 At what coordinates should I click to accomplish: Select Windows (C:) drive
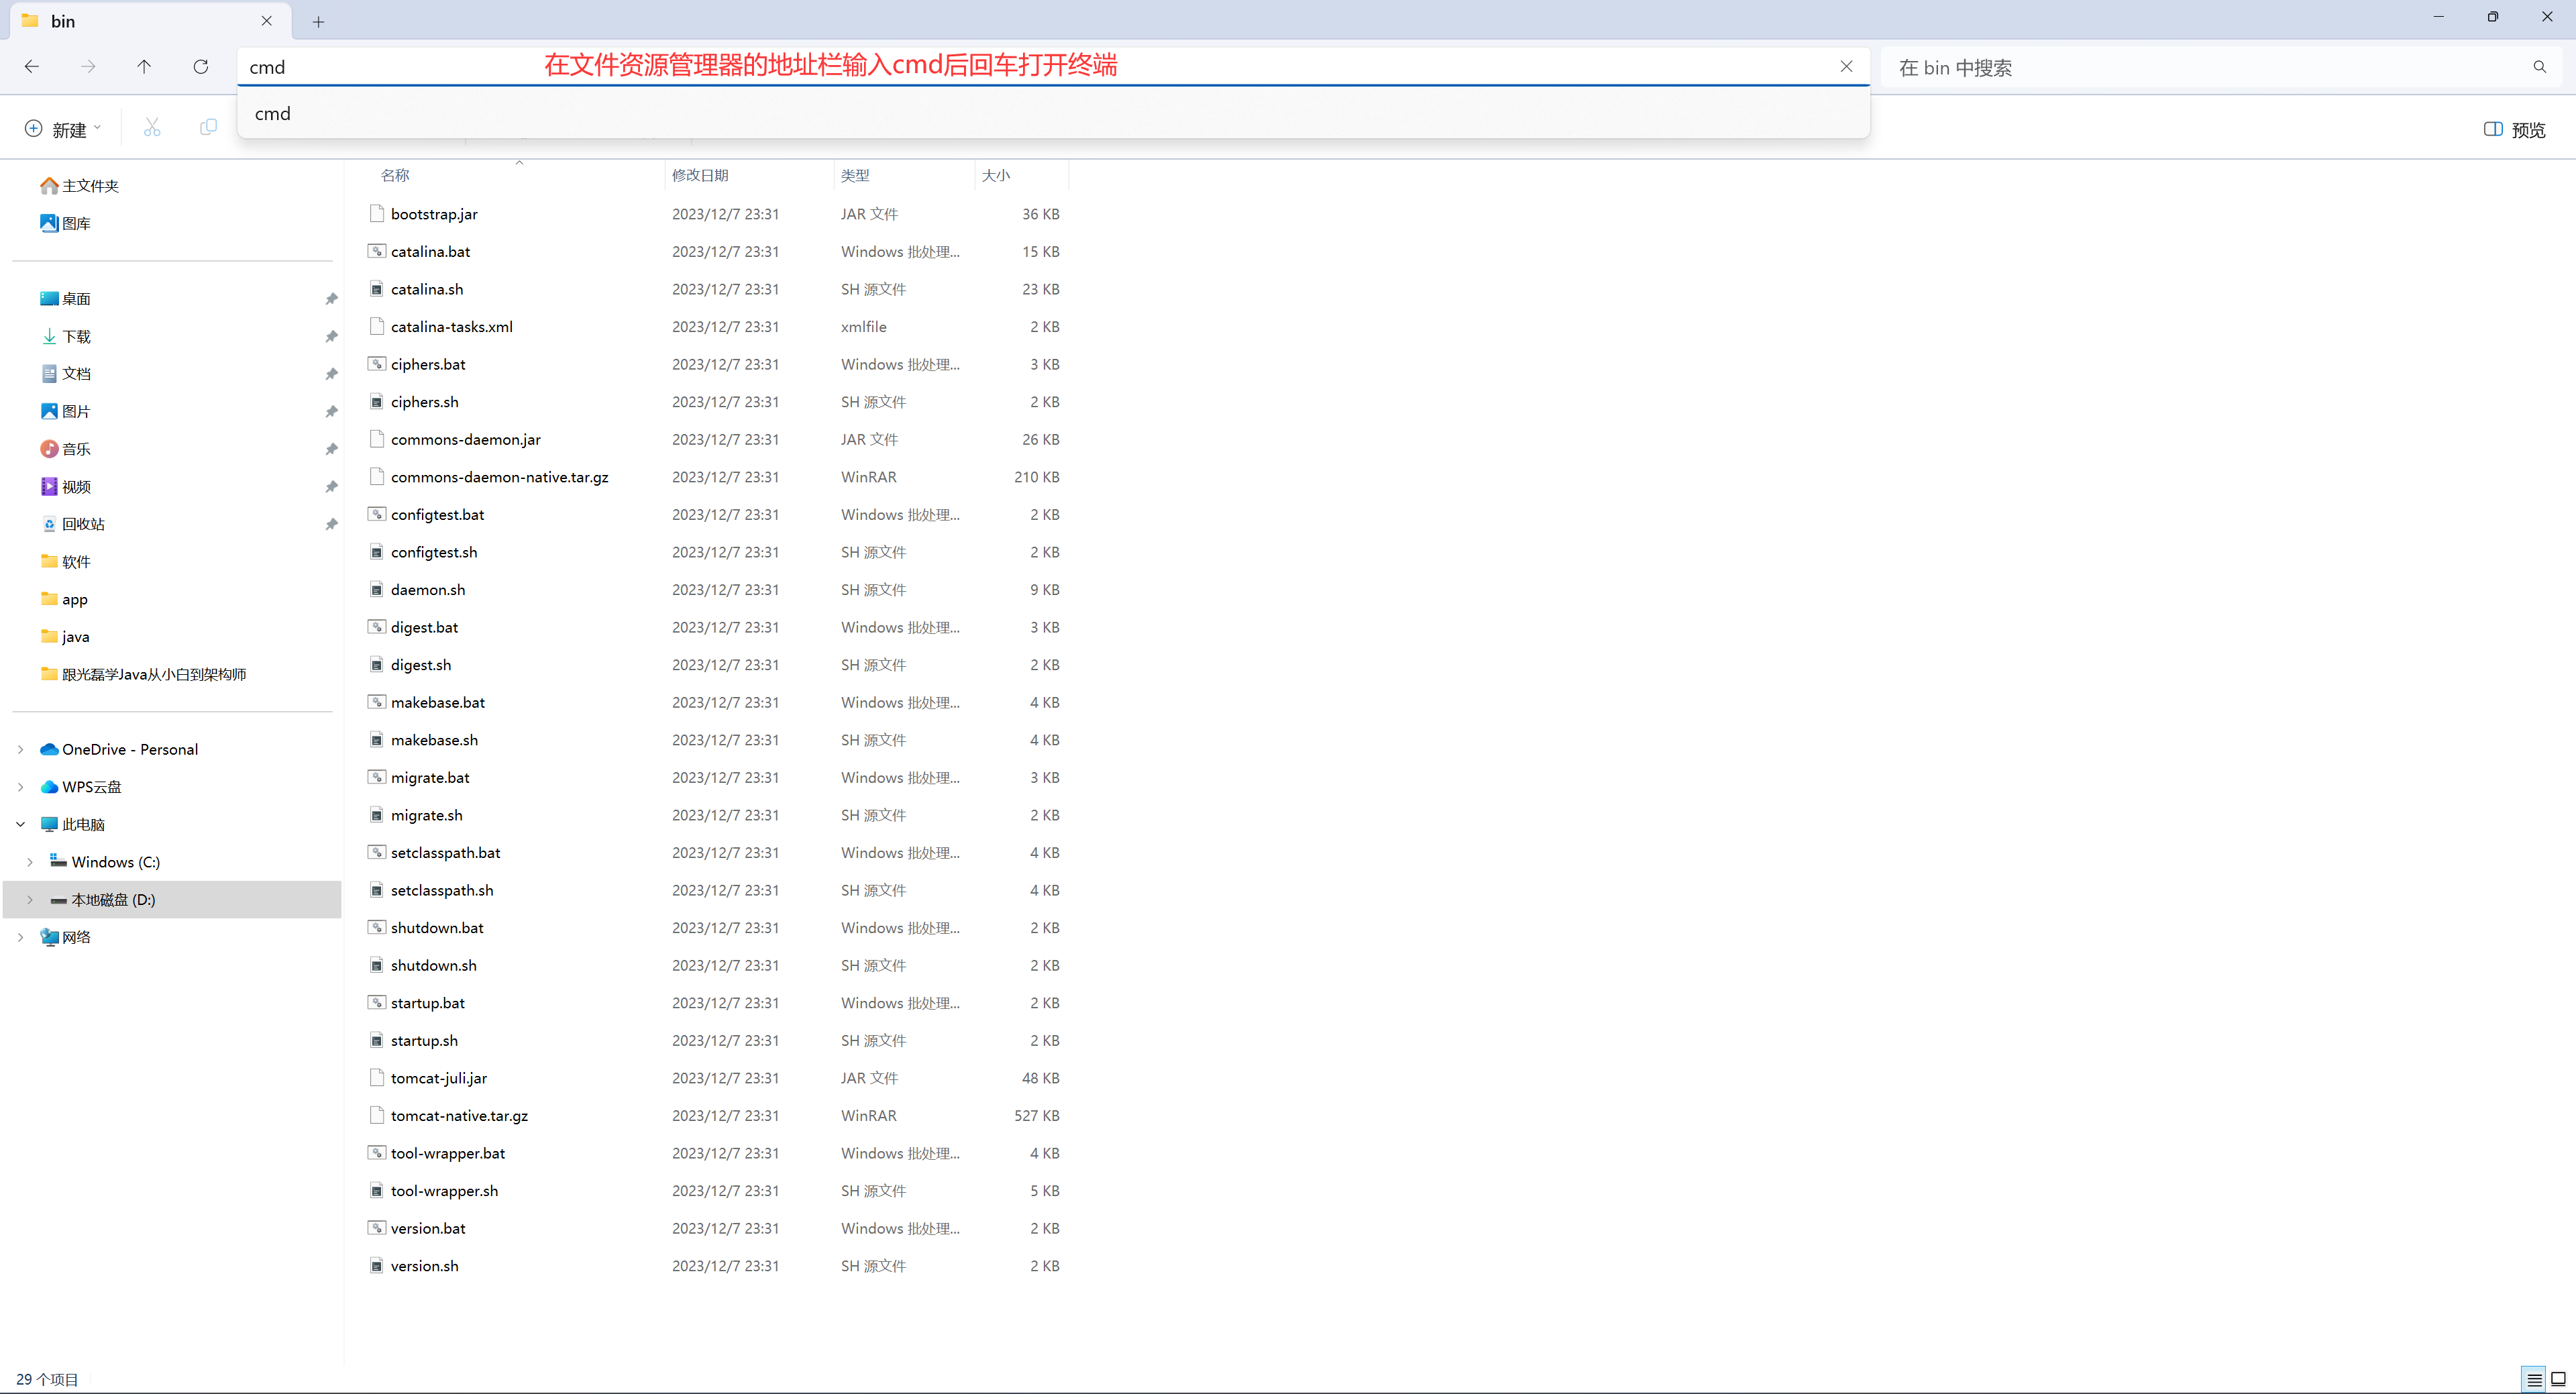click(x=104, y=862)
